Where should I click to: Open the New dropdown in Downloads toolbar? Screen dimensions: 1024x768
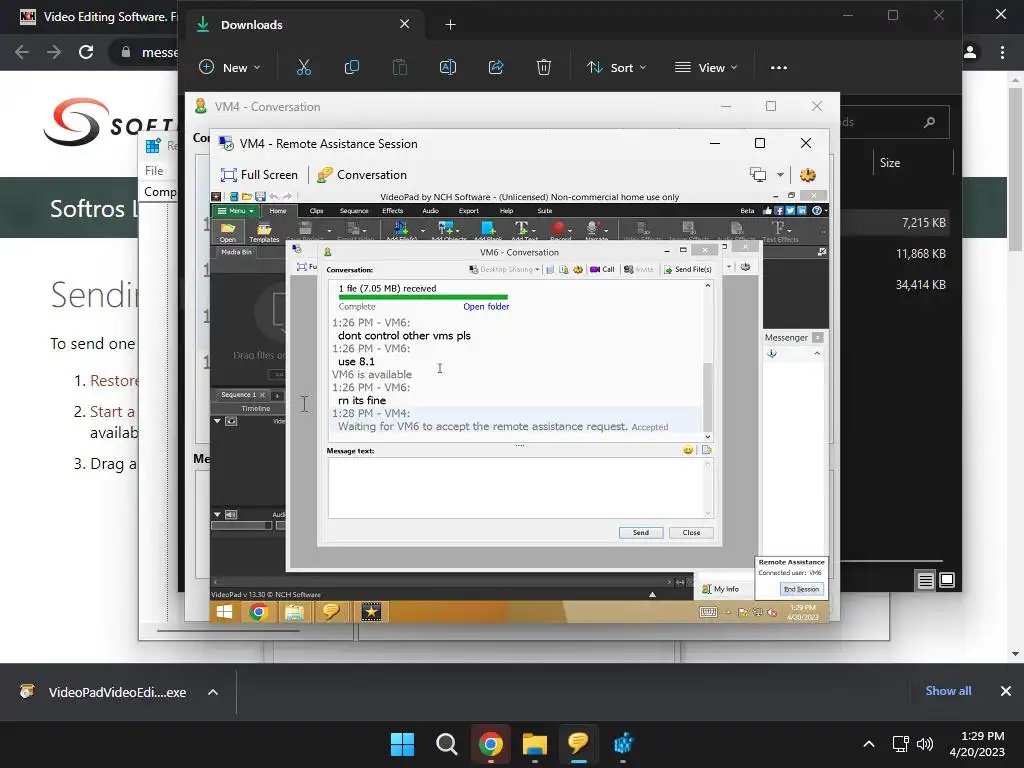[230, 67]
